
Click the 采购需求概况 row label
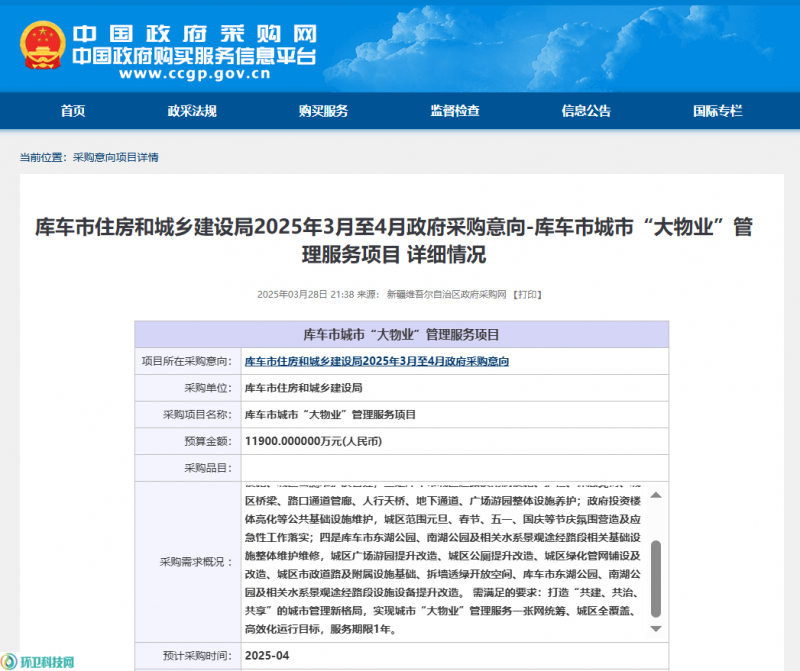[196, 562]
